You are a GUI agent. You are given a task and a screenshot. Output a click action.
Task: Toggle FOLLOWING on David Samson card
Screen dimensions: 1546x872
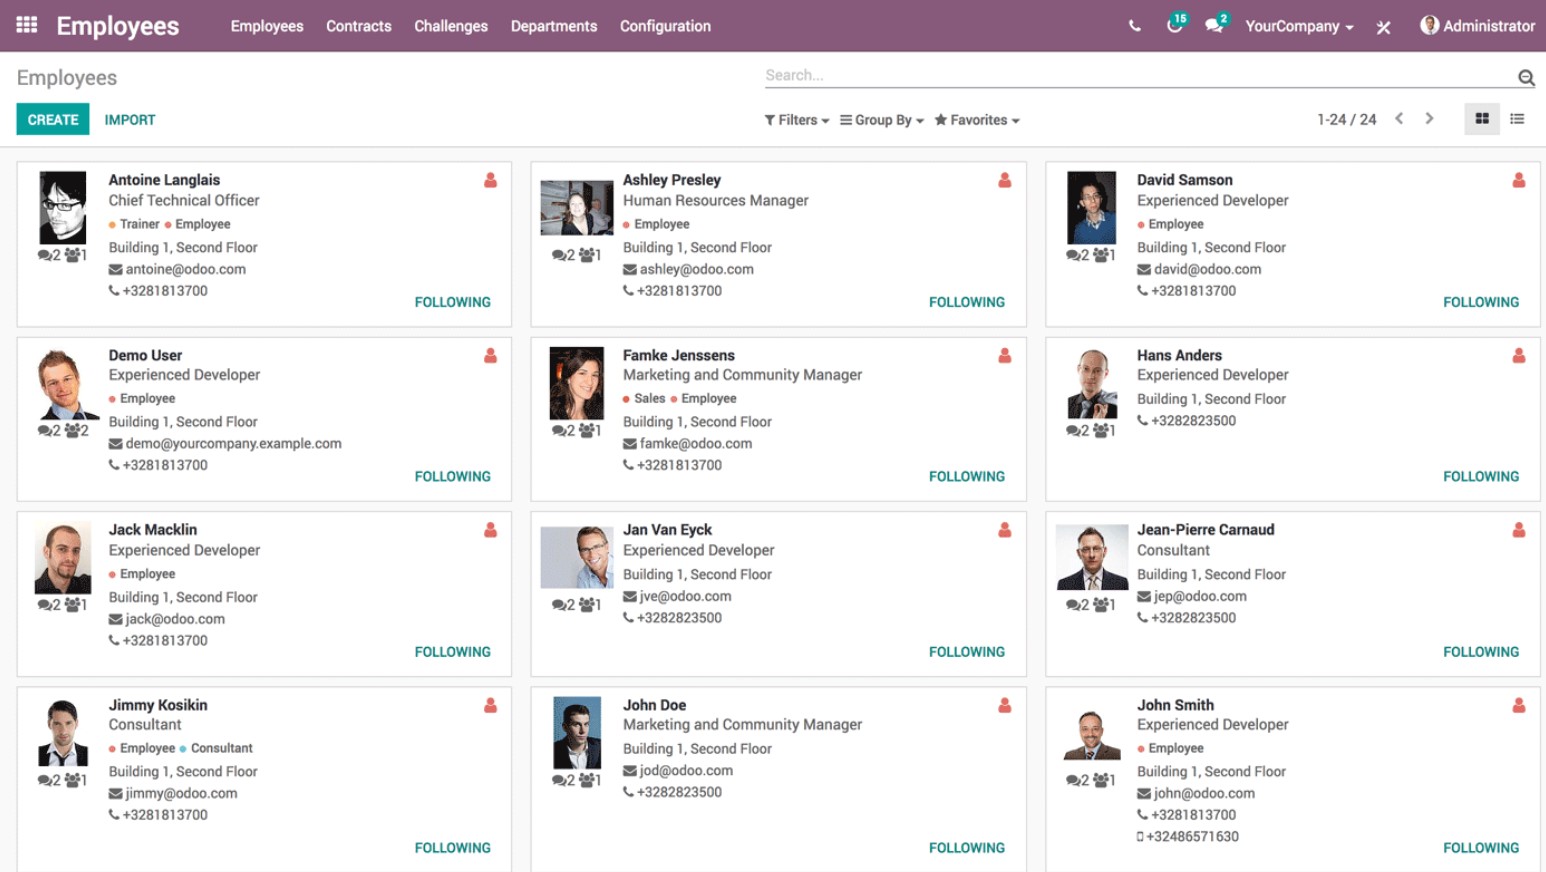pyautogui.click(x=1480, y=302)
